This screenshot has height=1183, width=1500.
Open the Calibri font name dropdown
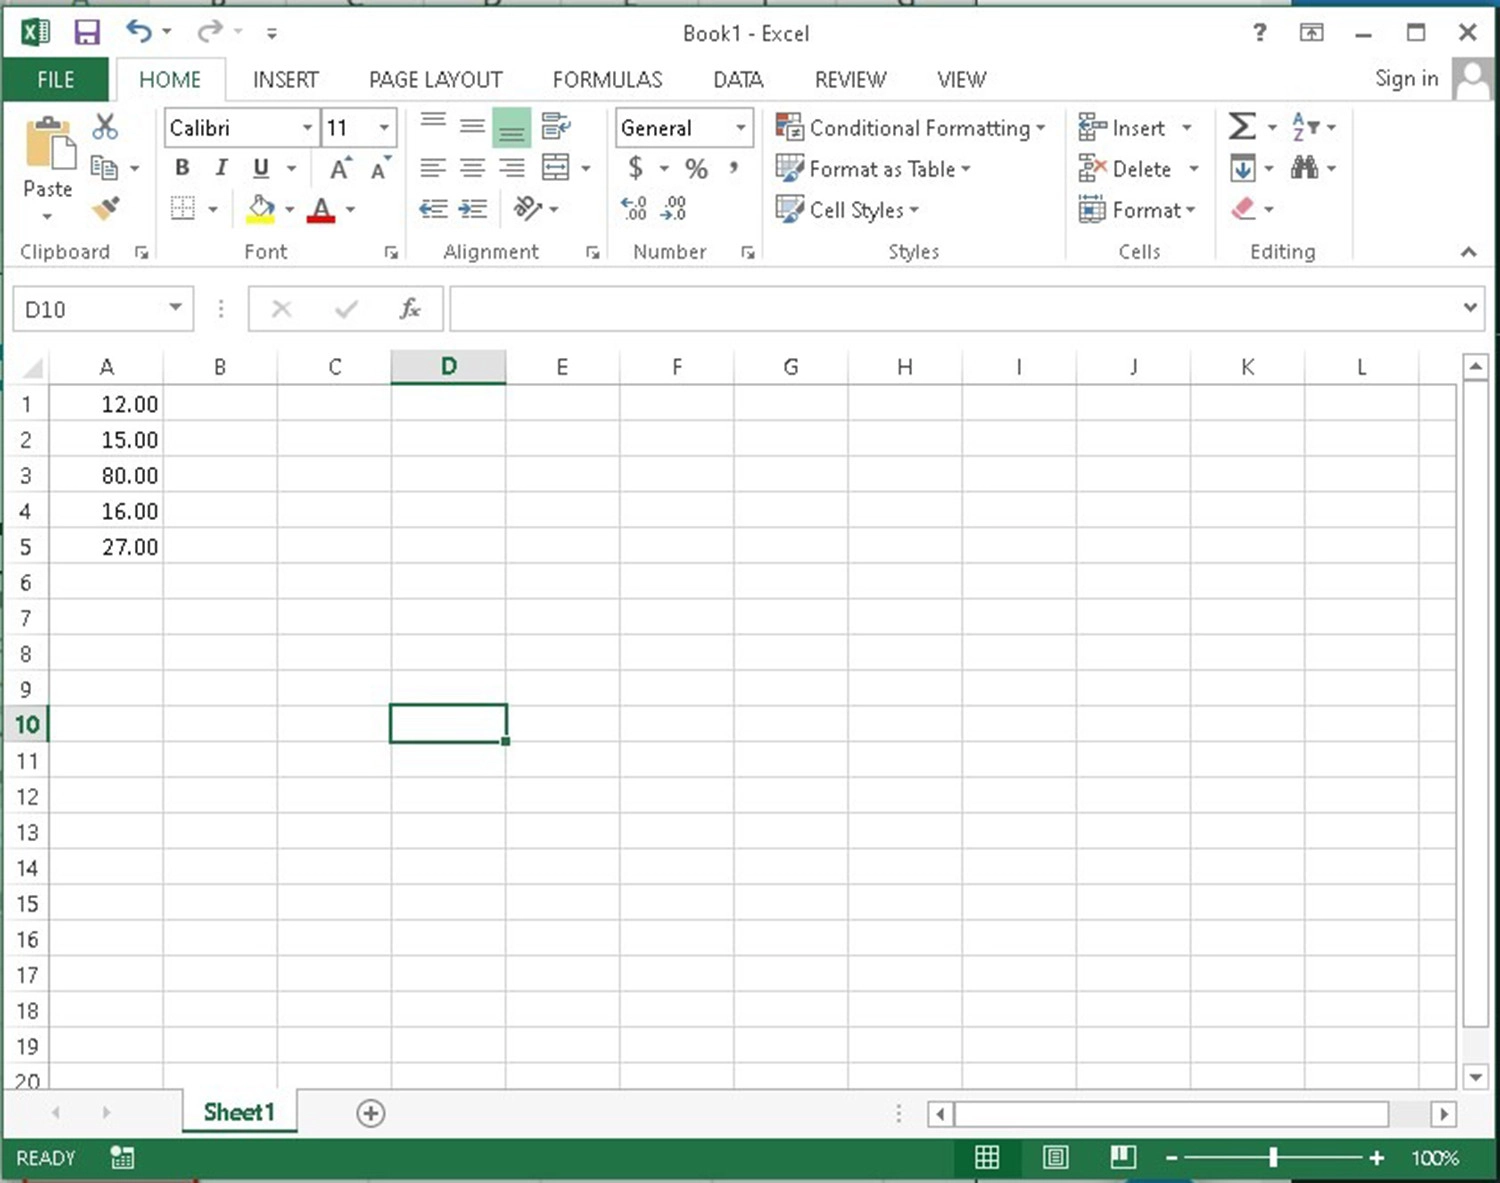click(307, 128)
